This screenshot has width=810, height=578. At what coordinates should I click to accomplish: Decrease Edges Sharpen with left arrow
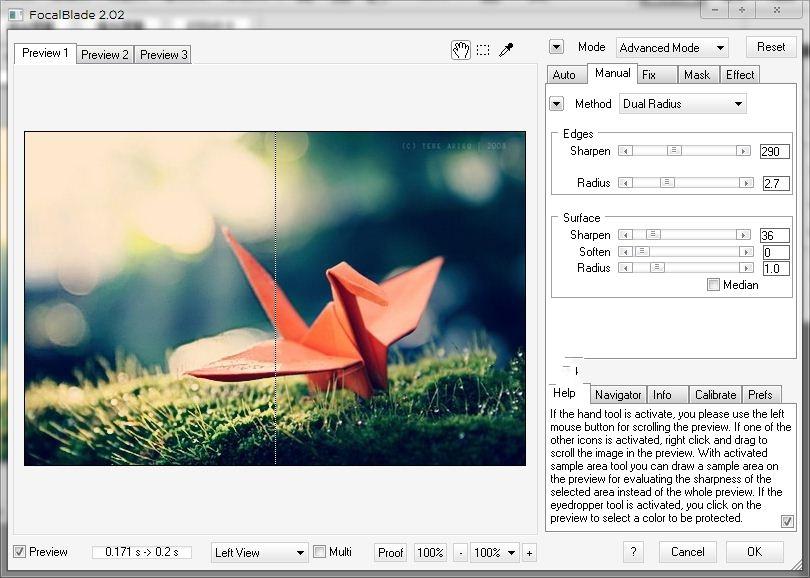pos(626,151)
